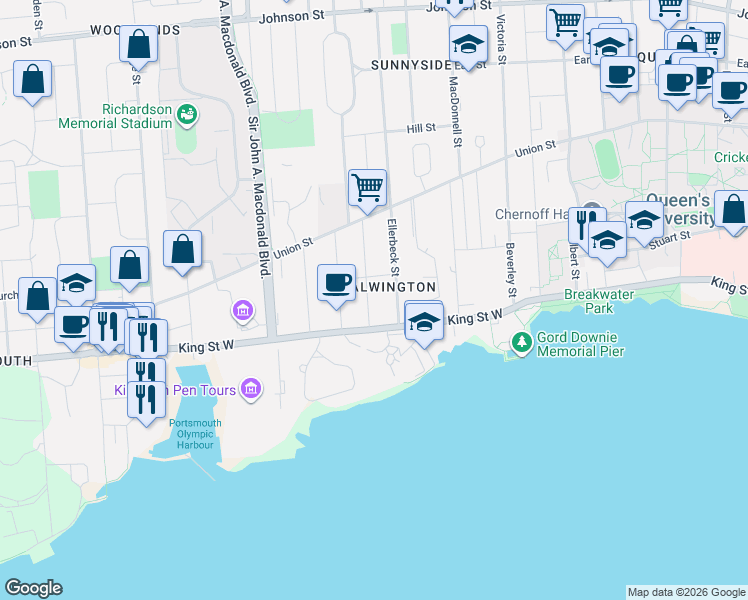Open the fork-and-knife marker near Chernoff Hall
This screenshot has height=600, width=748.
581,229
